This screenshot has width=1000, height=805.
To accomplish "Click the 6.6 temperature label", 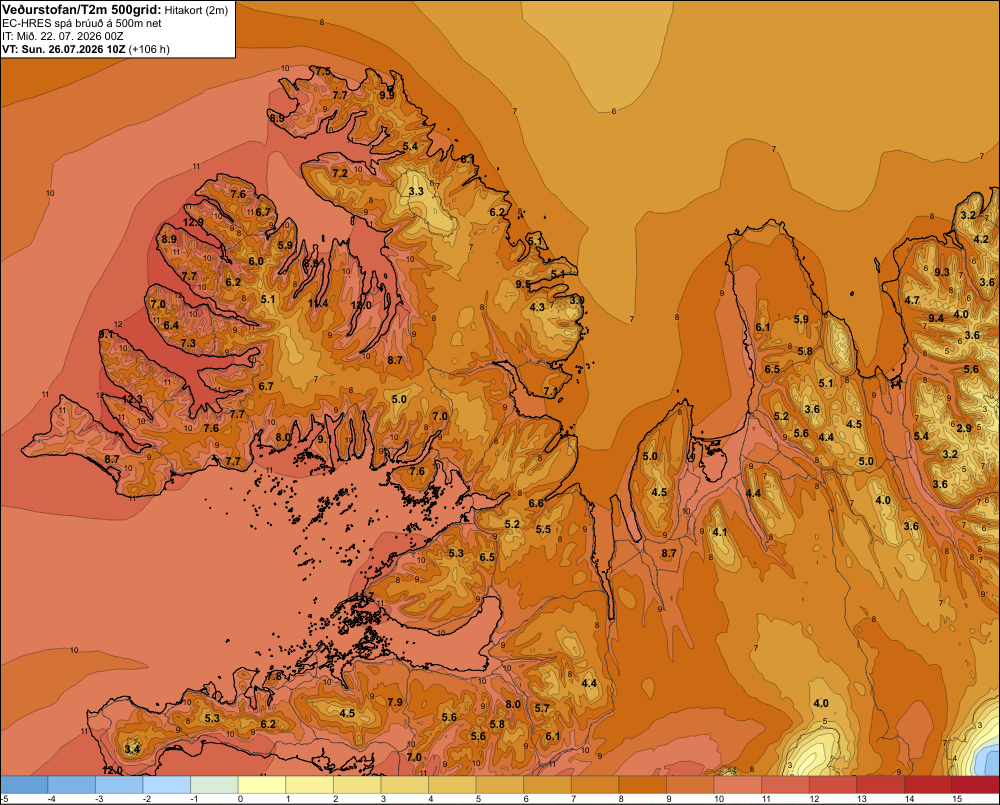I will tap(536, 503).
